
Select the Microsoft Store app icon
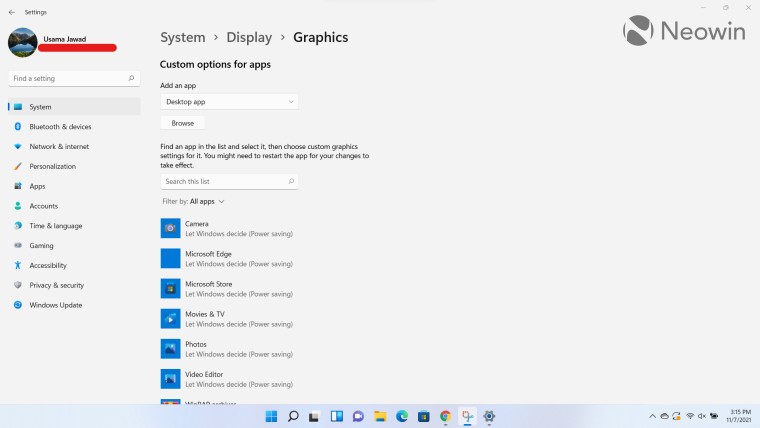tap(171, 288)
